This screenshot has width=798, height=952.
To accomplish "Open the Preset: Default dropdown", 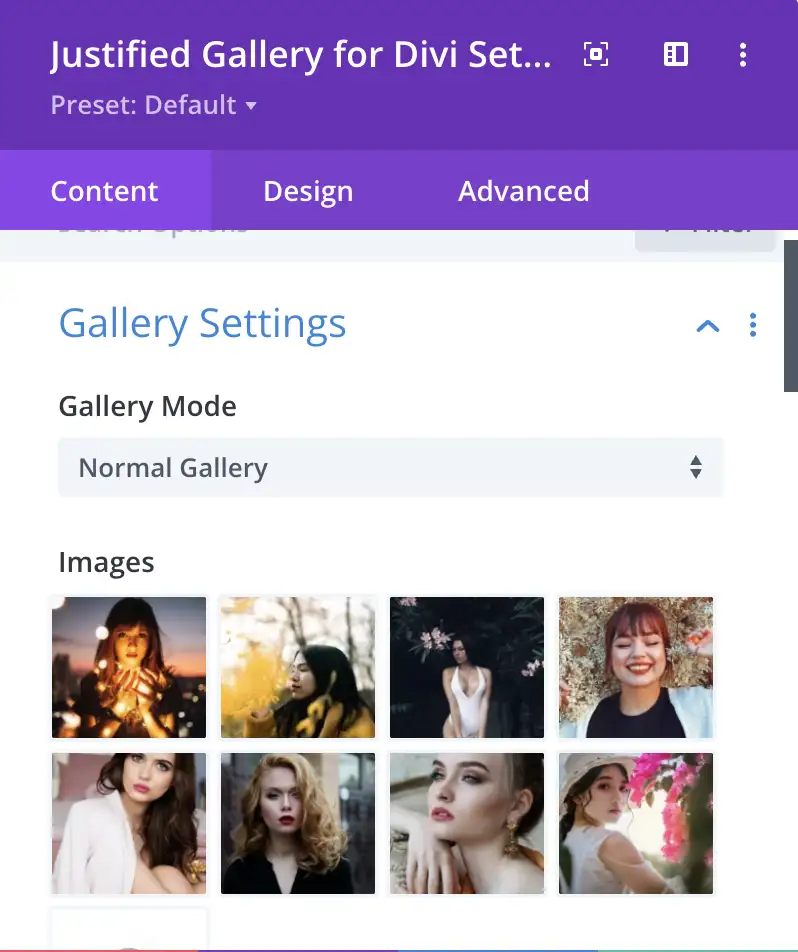I will click(x=154, y=105).
